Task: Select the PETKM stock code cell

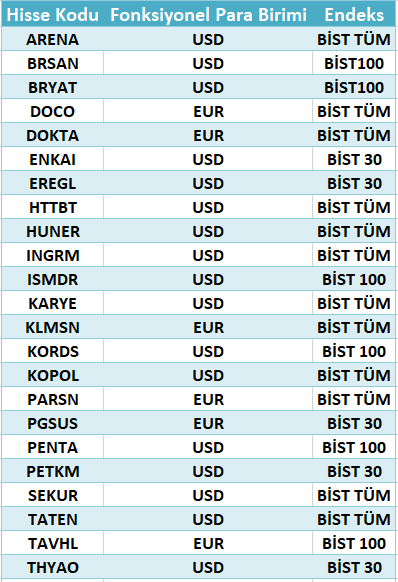Action: [x=53, y=471]
